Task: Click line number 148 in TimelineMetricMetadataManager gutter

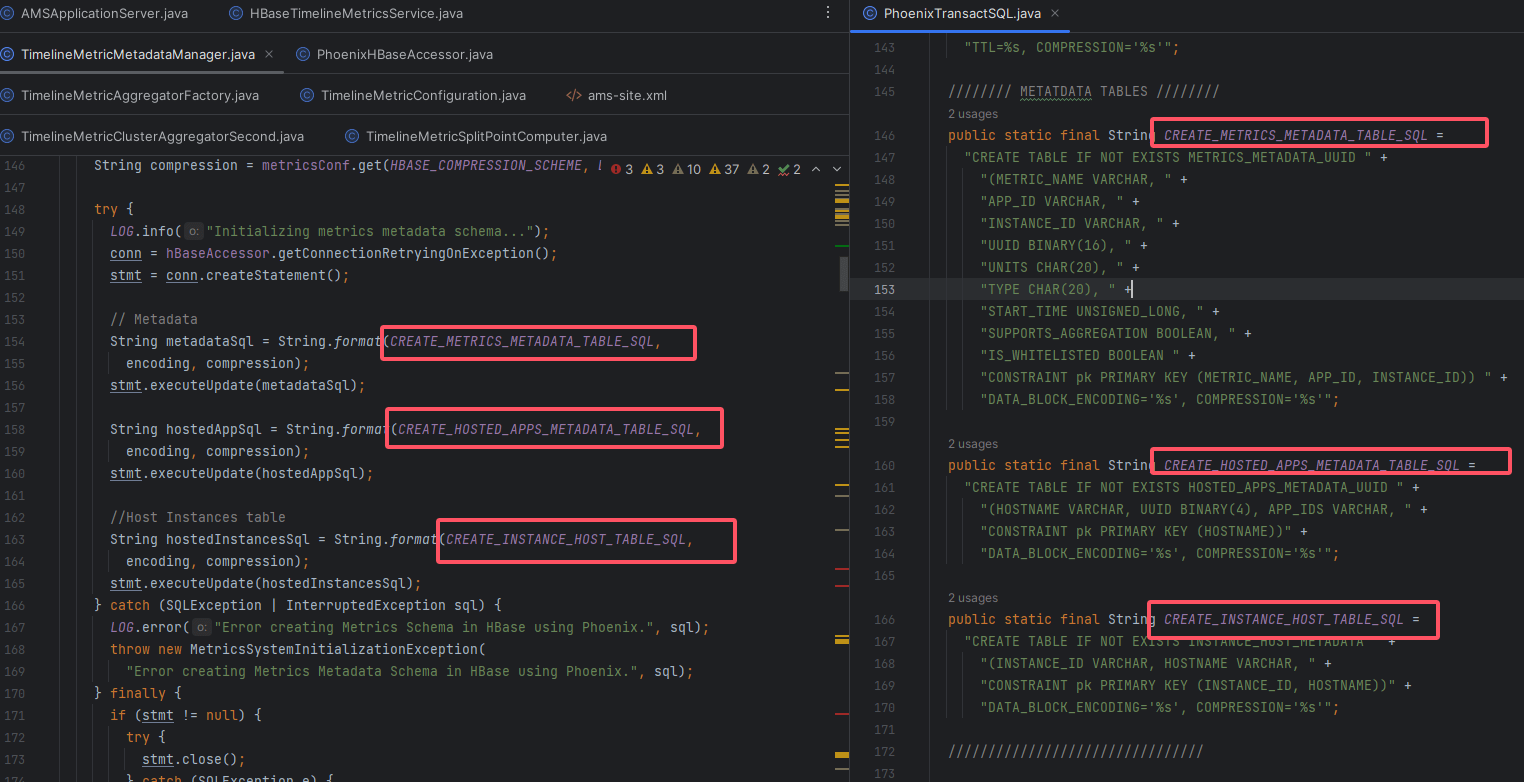Action: click(14, 209)
